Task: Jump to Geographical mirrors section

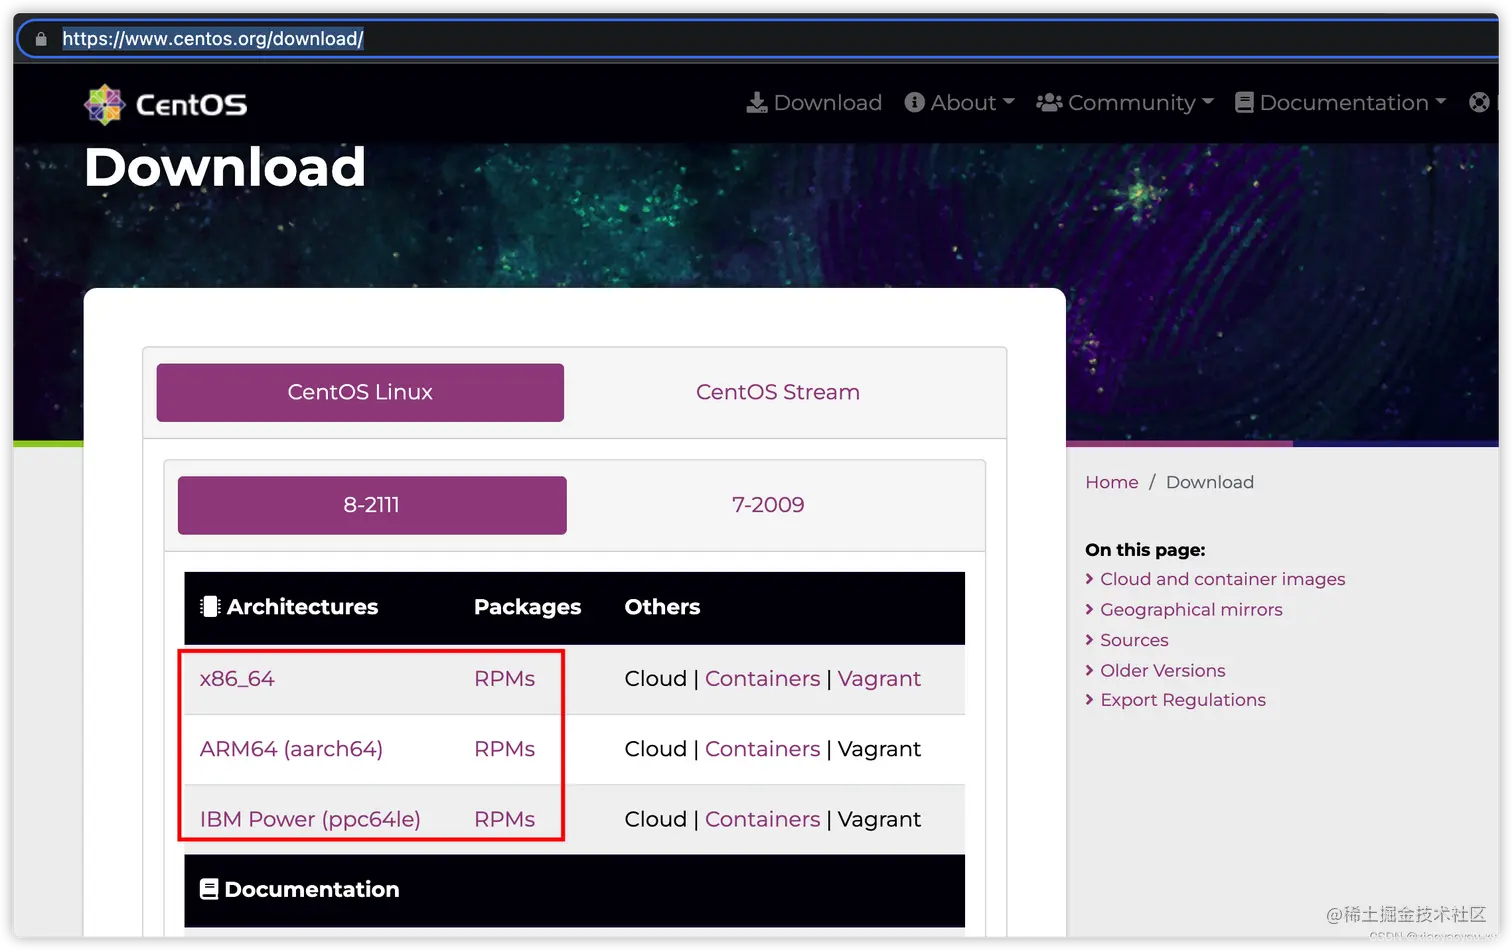Action: tap(1191, 609)
